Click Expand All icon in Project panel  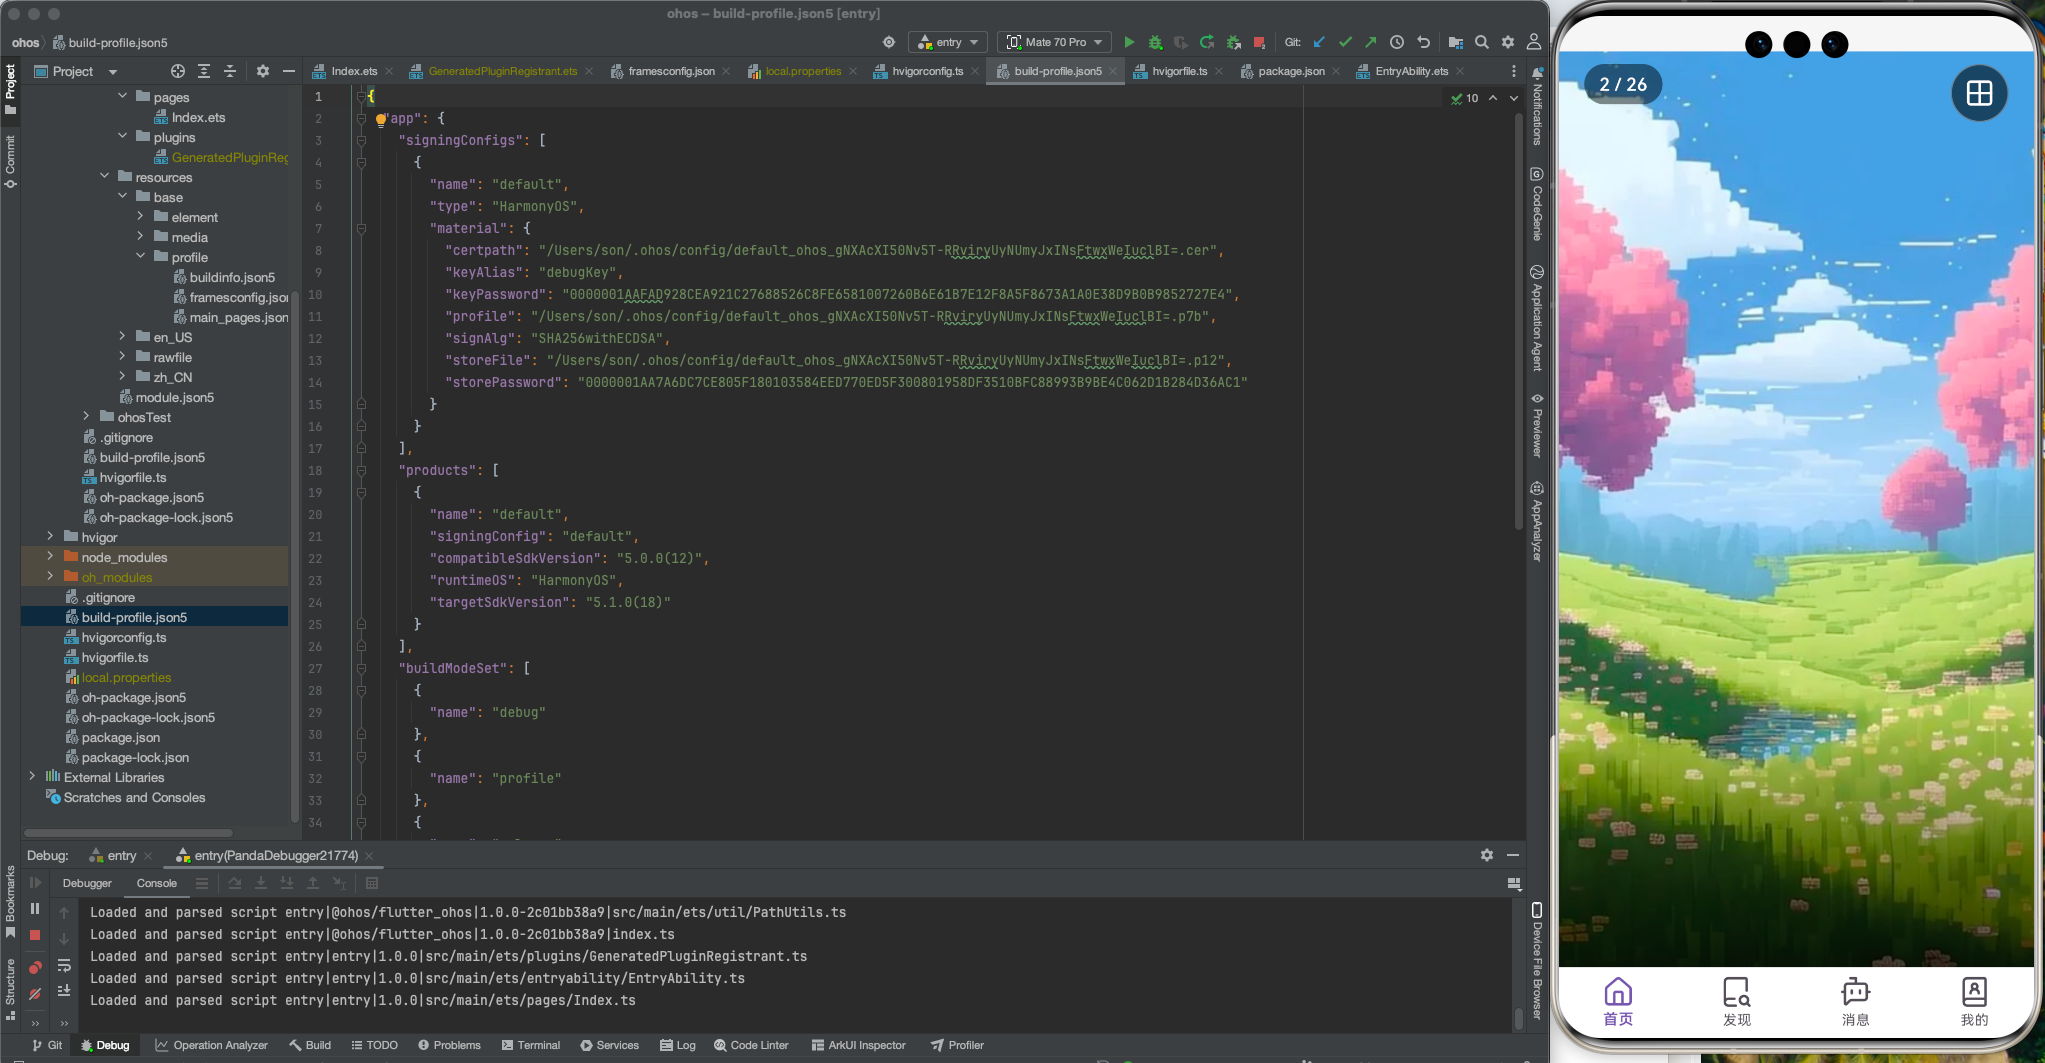[204, 71]
